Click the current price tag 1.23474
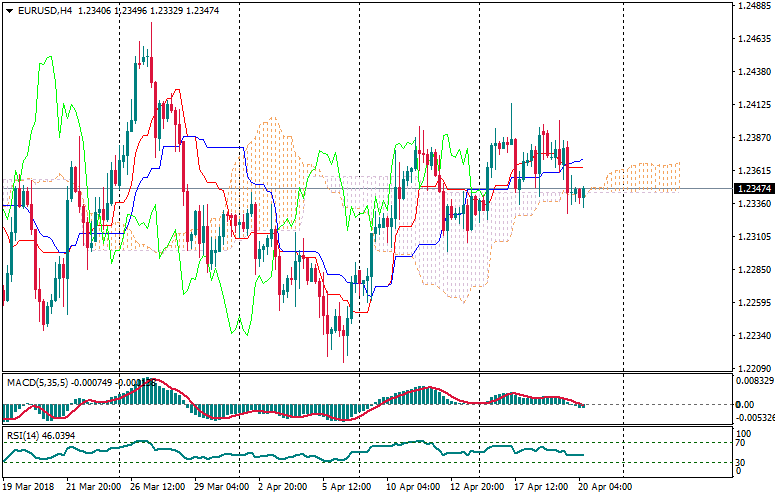This screenshot has height=498, width=775. click(x=752, y=189)
